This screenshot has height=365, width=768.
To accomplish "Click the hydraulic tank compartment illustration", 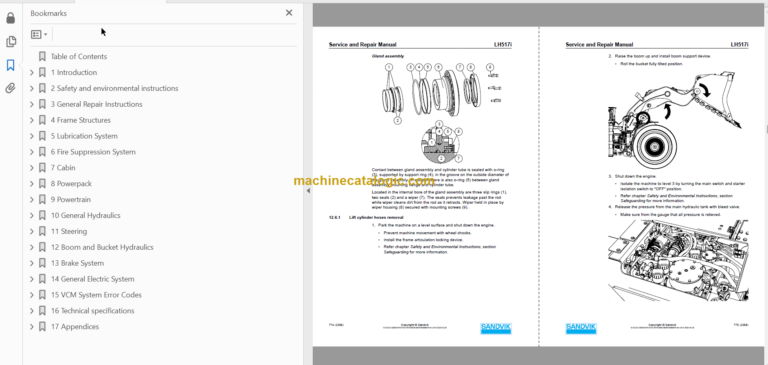I will [x=678, y=261].
